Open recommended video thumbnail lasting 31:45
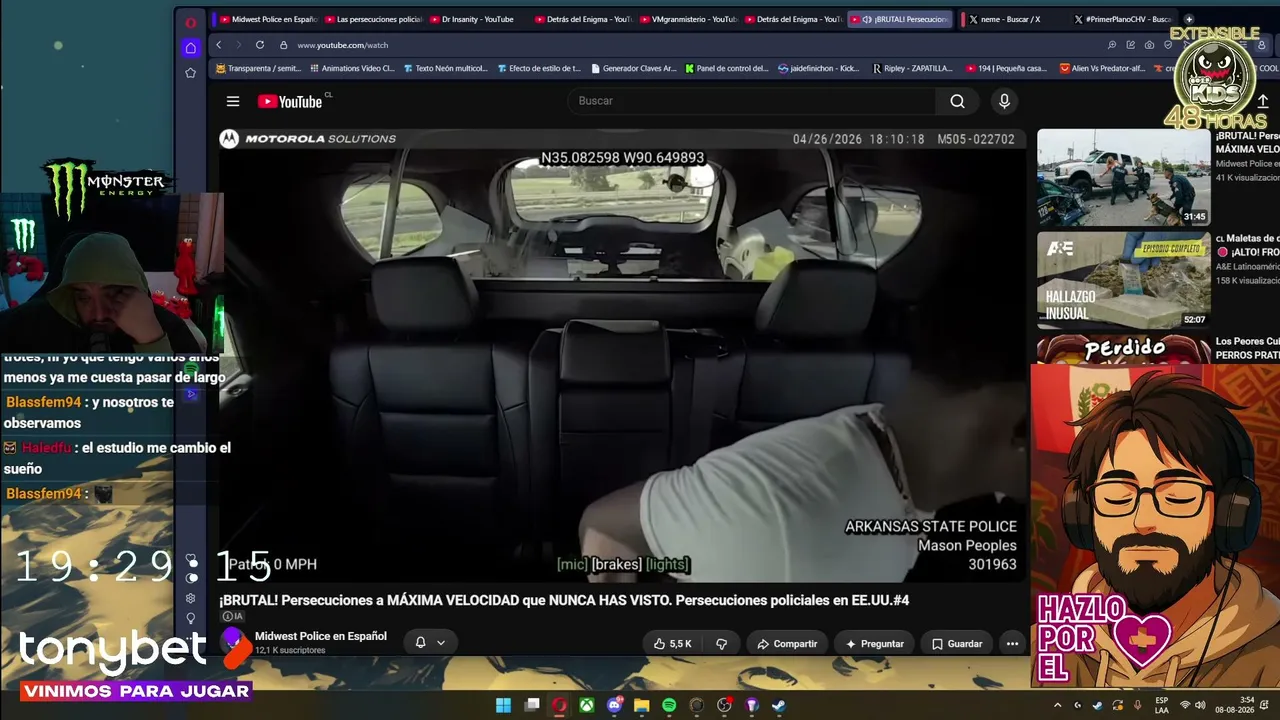This screenshot has height=720, width=1280. [1123, 177]
